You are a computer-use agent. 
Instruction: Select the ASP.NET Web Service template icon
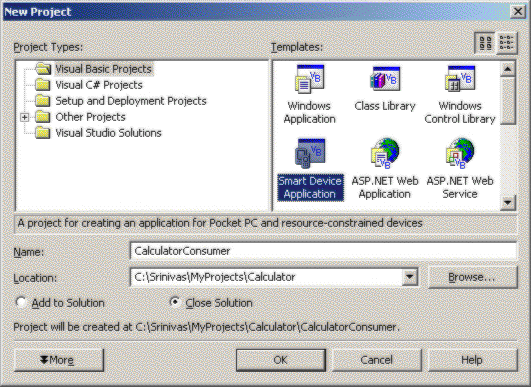460,153
